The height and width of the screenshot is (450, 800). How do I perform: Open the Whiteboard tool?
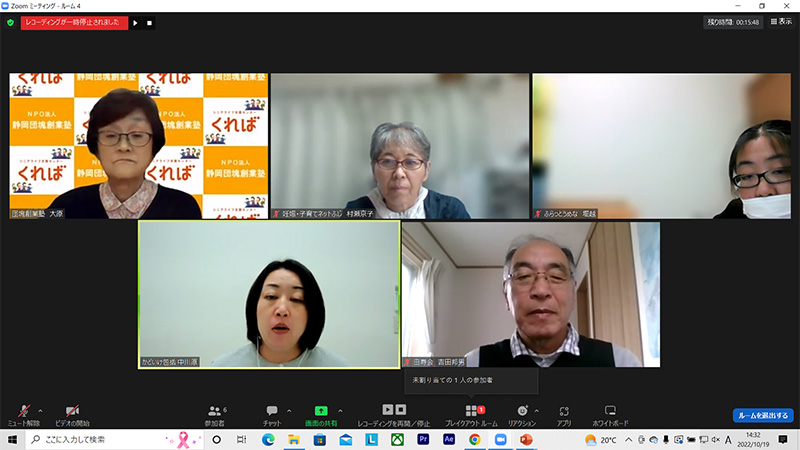point(610,411)
